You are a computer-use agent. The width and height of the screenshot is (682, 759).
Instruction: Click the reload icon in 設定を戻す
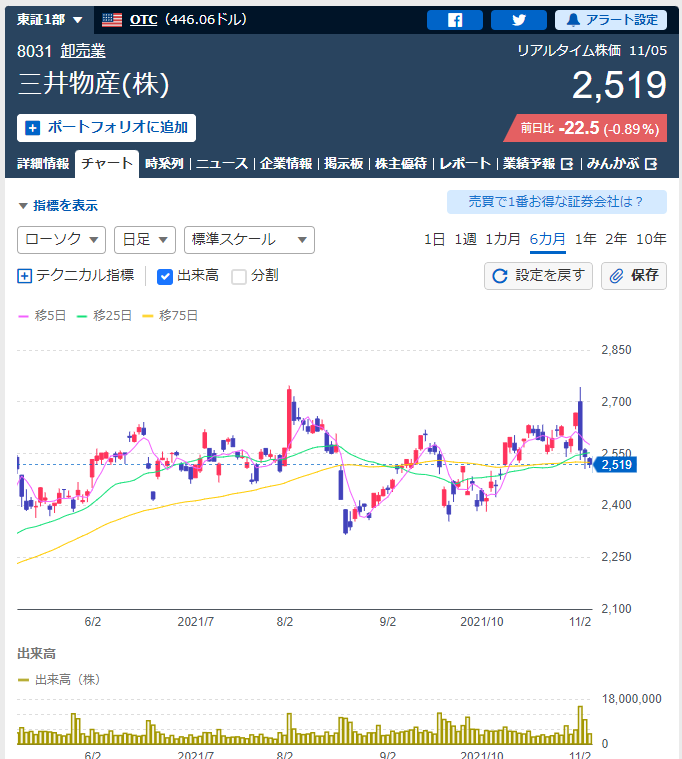(x=500, y=276)
